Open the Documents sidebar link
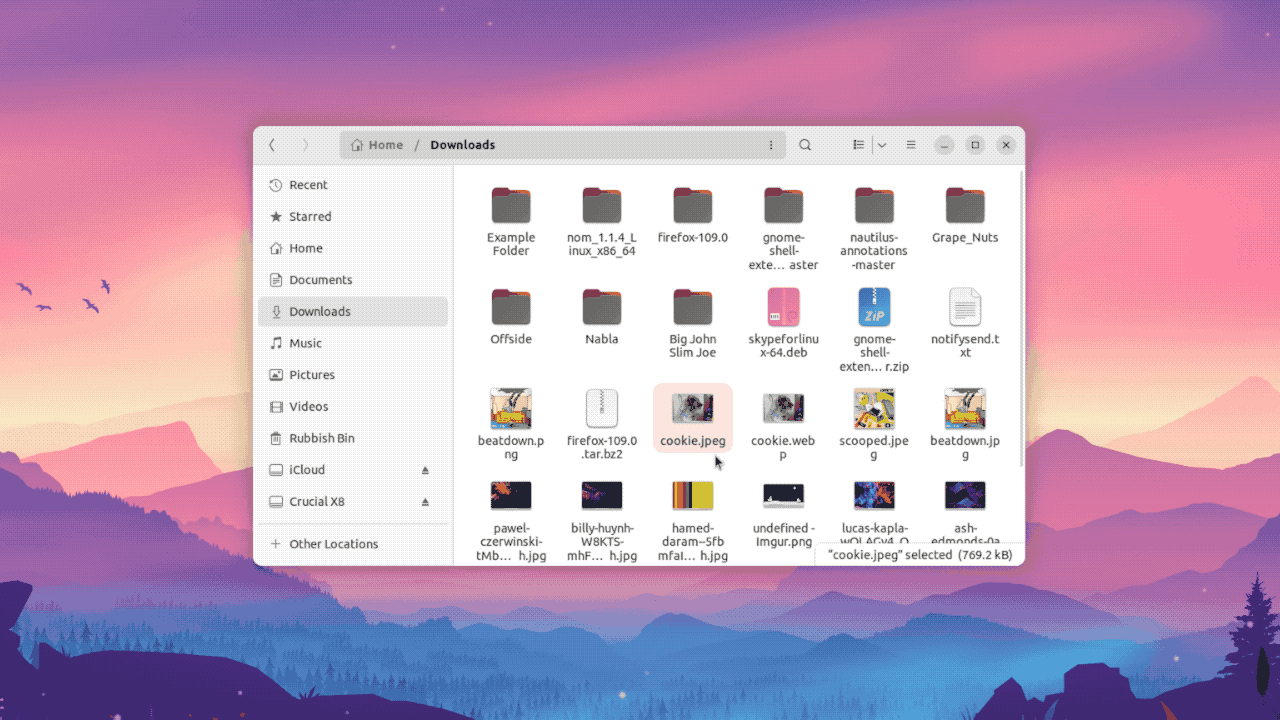This screenshot has height=720, width=1280. [x=320, y=280]
